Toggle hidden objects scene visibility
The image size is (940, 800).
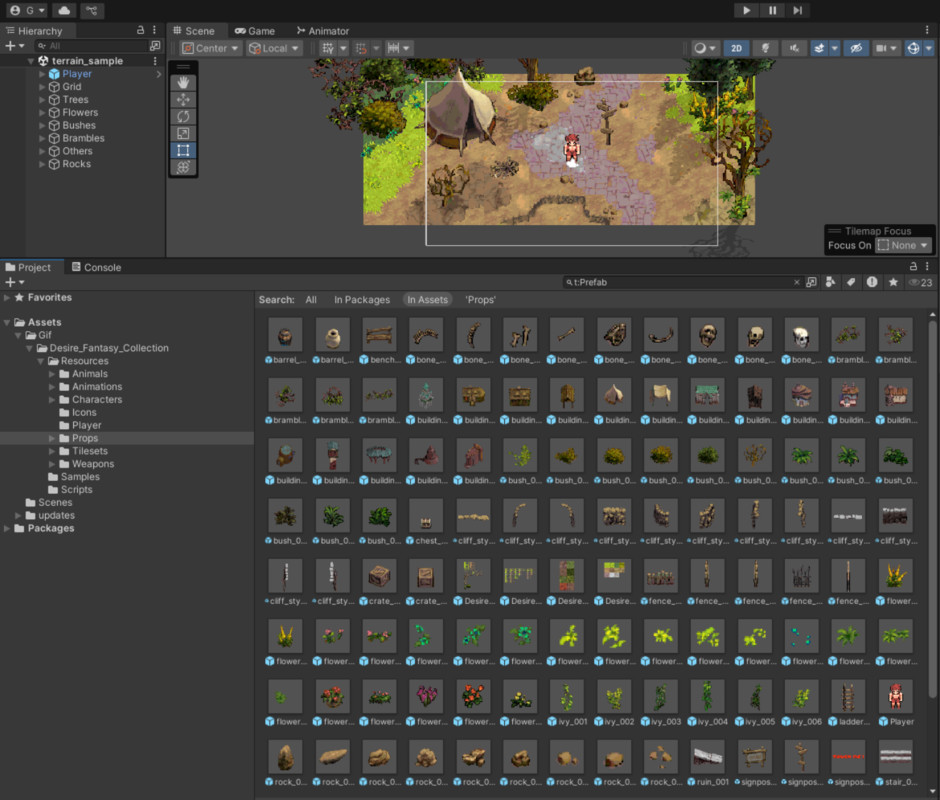[x=857, y=49]
